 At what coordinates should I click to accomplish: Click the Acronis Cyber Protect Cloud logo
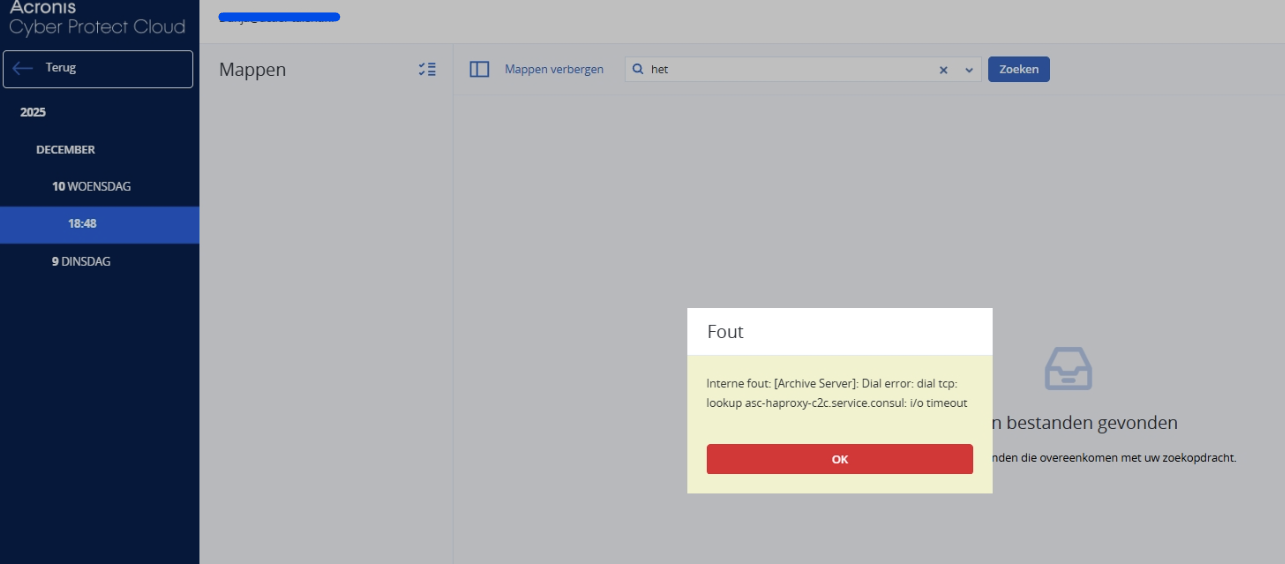[x=97, y=18]
